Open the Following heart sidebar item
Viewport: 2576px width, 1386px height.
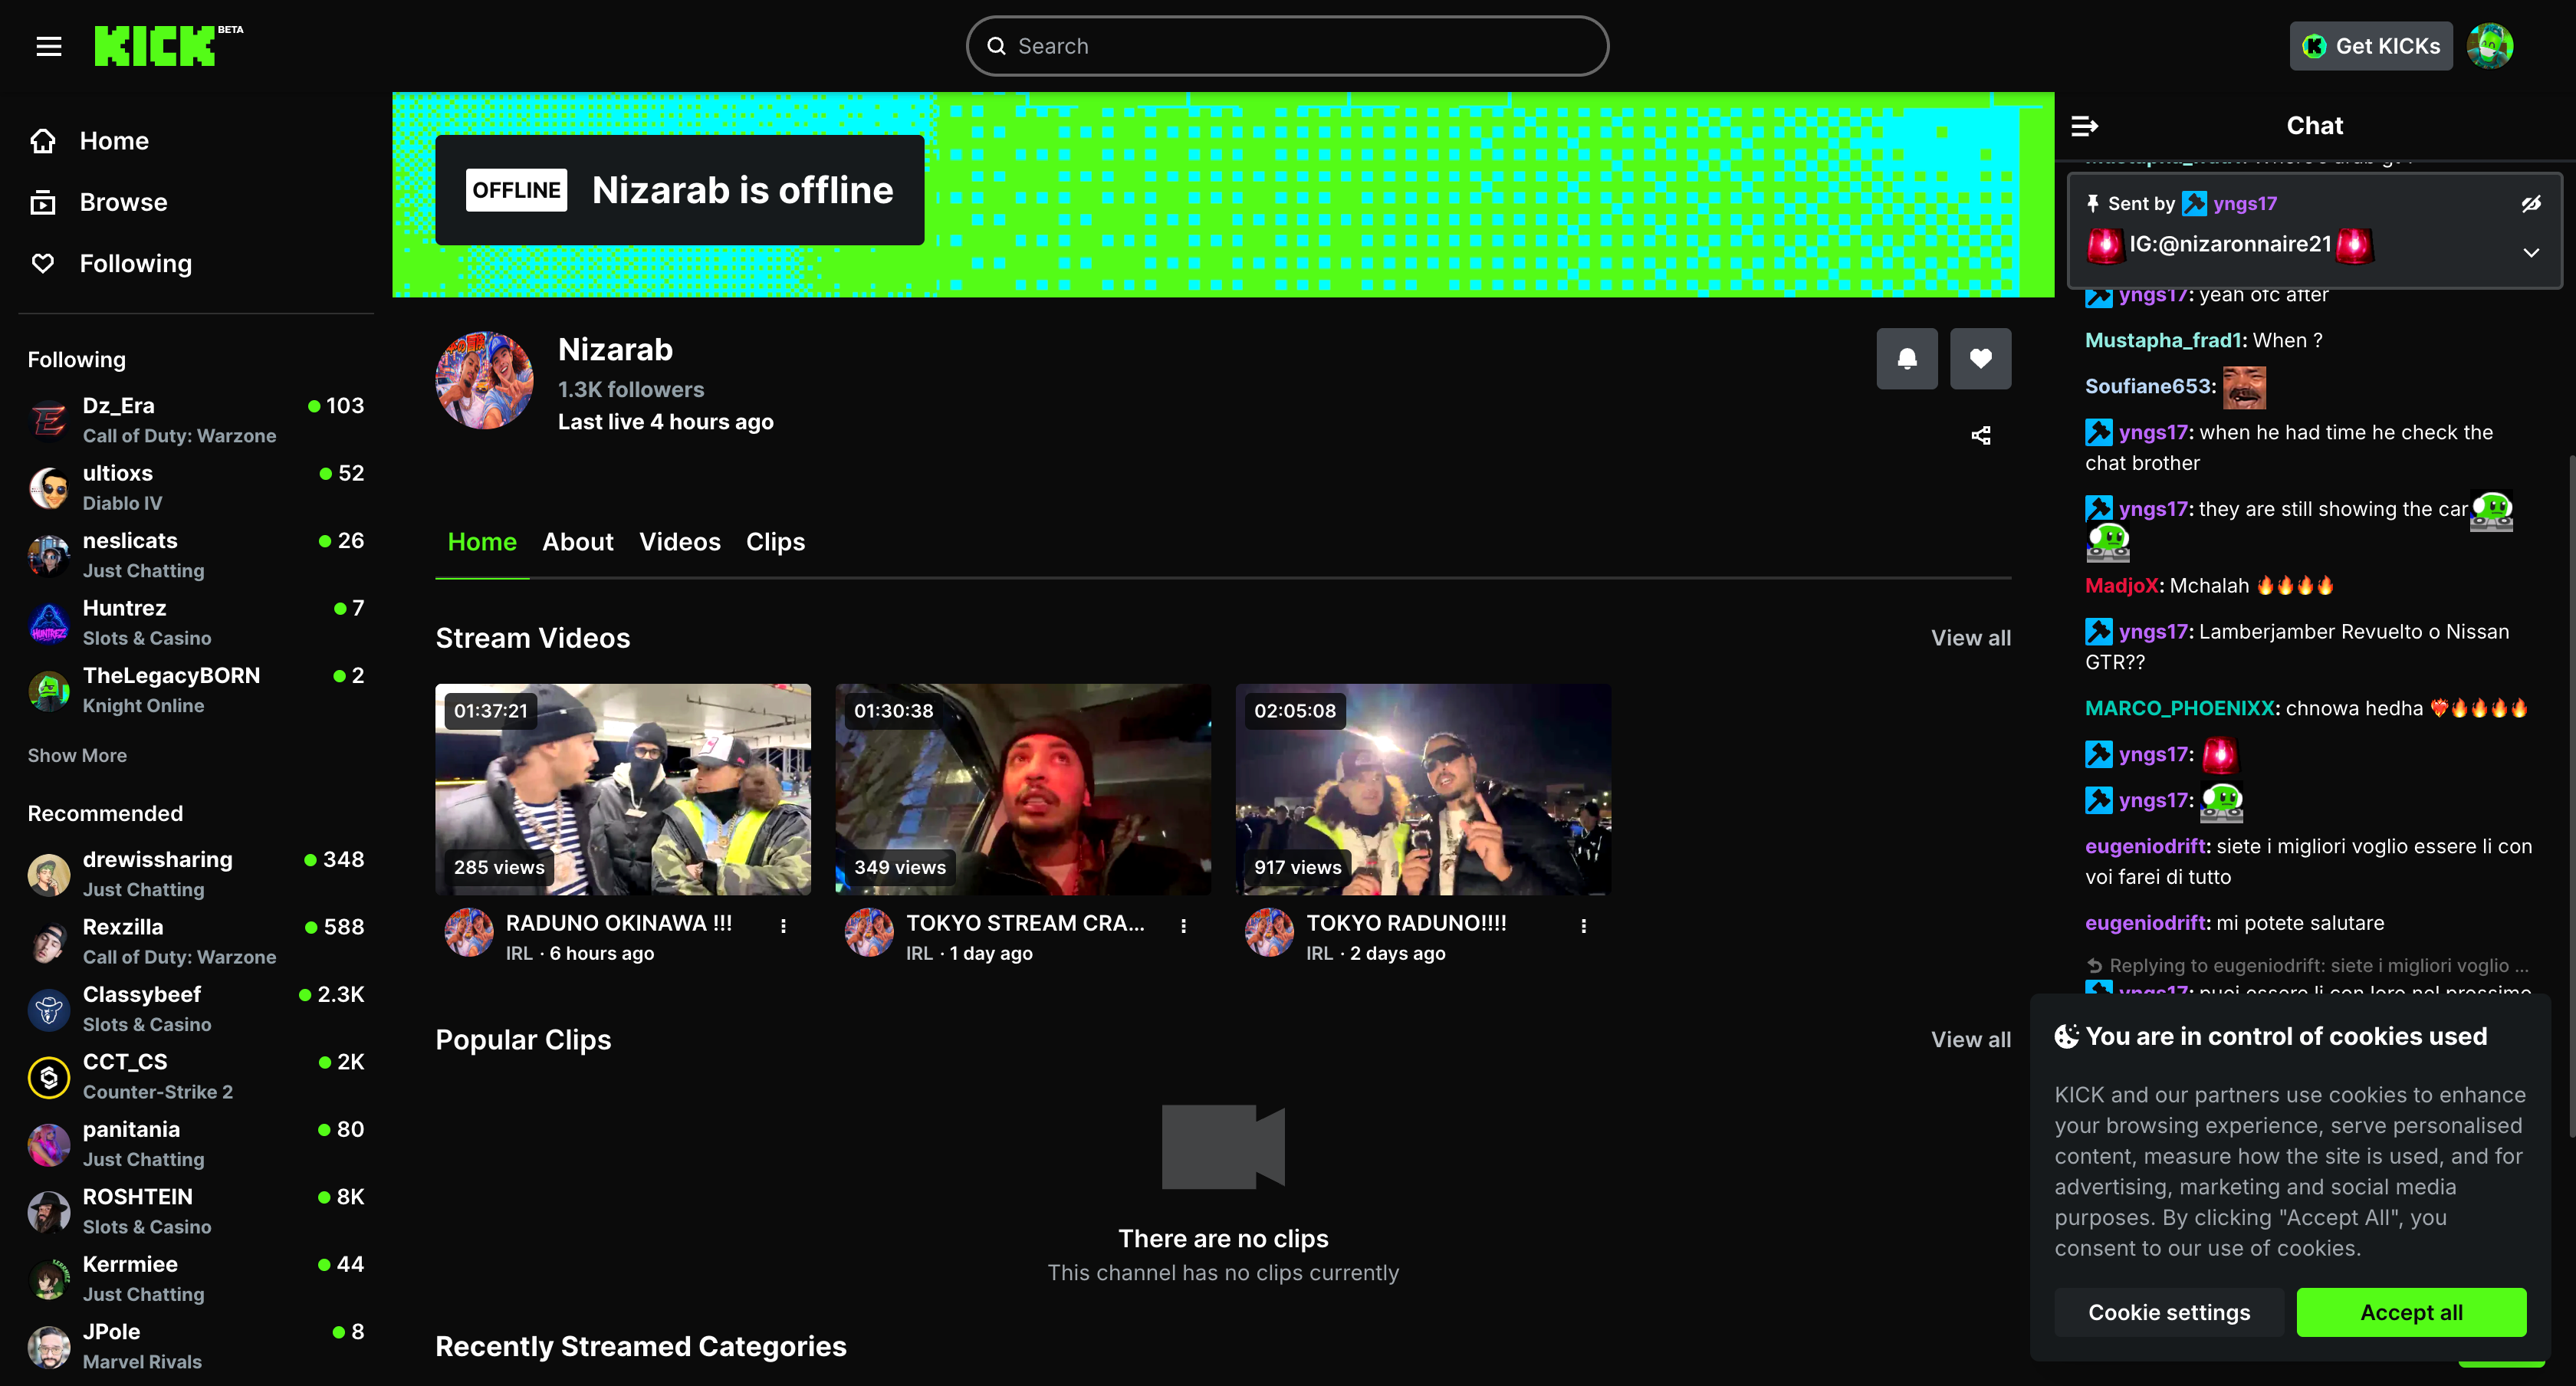(43, 263)
